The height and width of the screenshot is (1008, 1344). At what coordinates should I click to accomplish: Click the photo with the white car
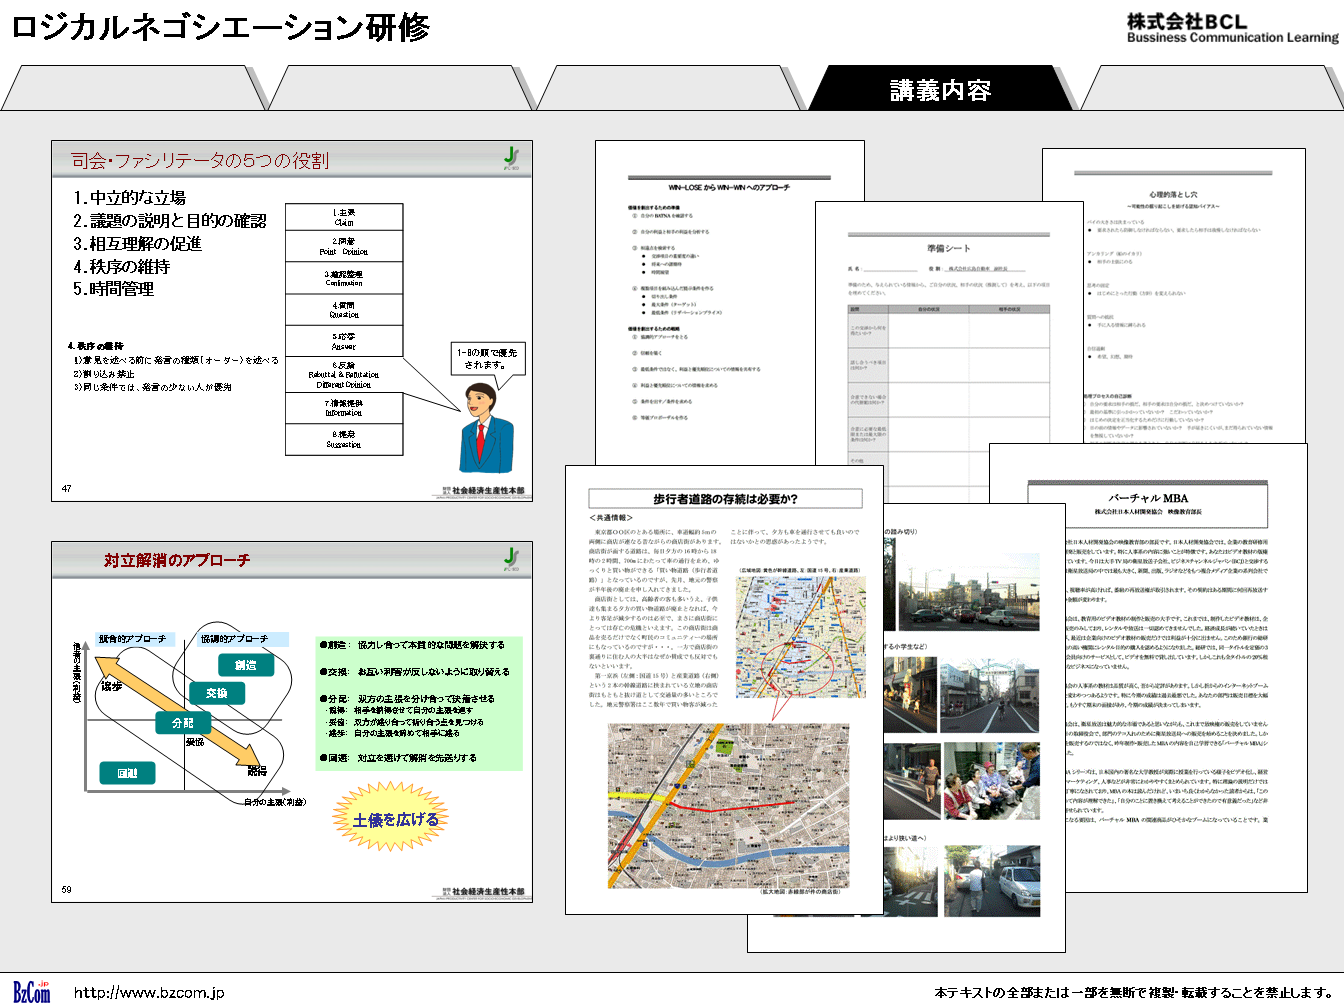[992, 881]
